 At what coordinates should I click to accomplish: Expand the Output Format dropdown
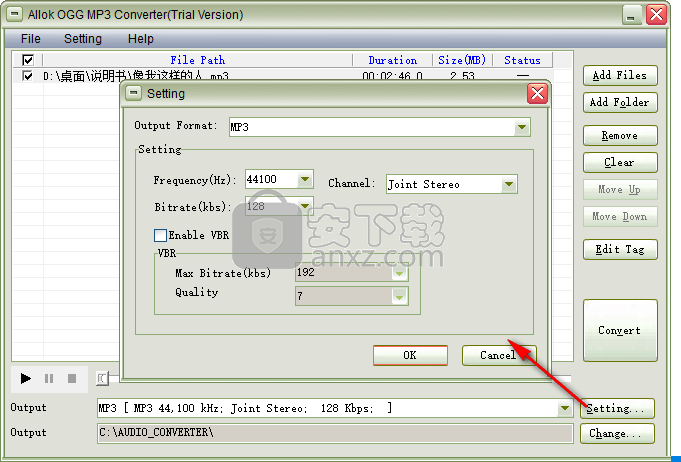[522, 127]
